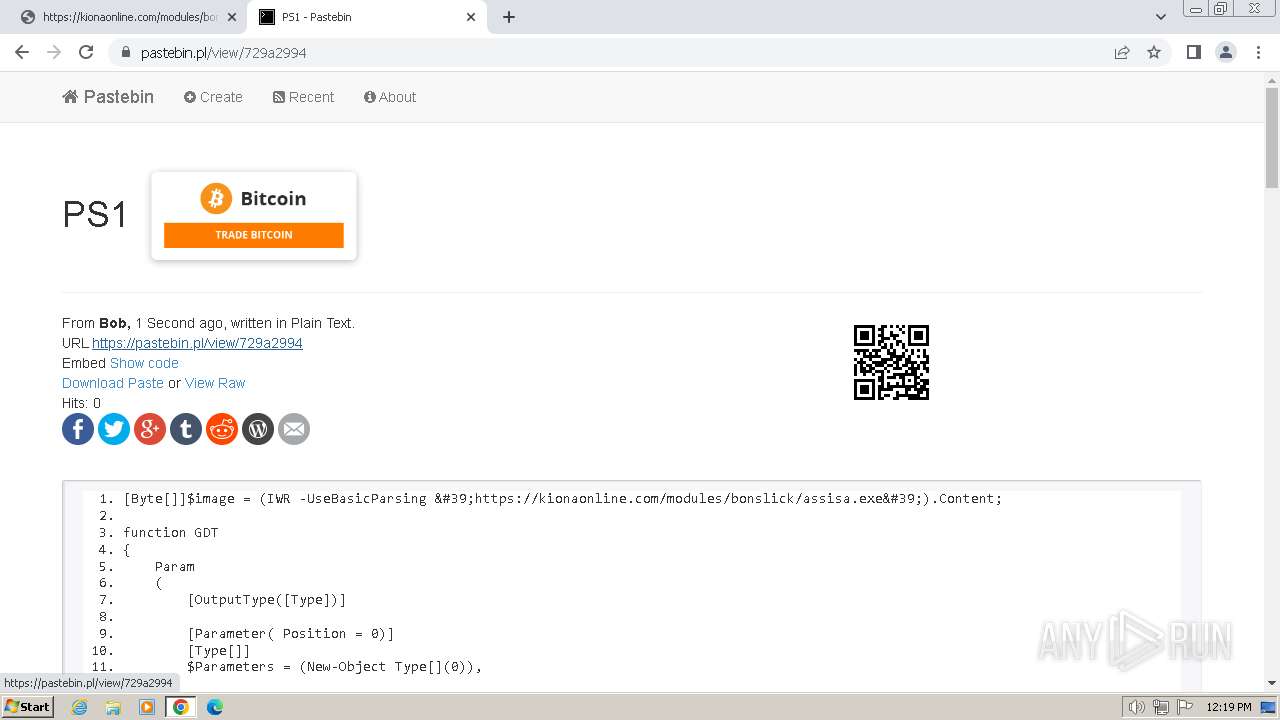The image size is (1280, 720).
Task: Open Chrome profile avatar
Action: coord(1226,52)
